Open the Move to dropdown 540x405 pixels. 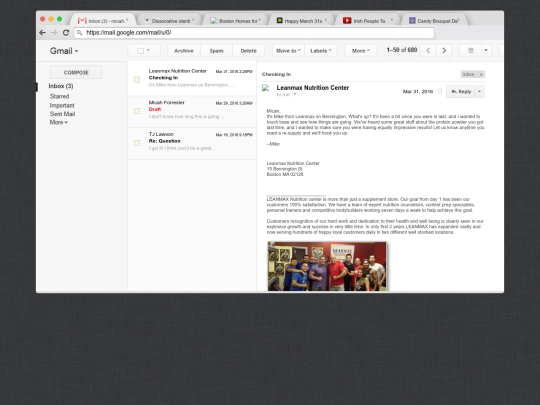288,51
